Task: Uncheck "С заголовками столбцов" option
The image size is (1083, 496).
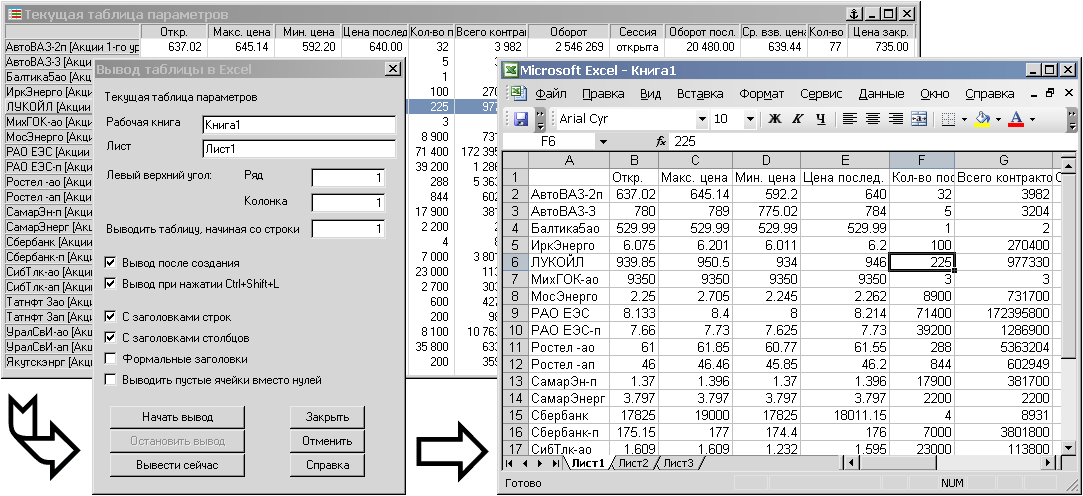Action: tap(110, 338)
